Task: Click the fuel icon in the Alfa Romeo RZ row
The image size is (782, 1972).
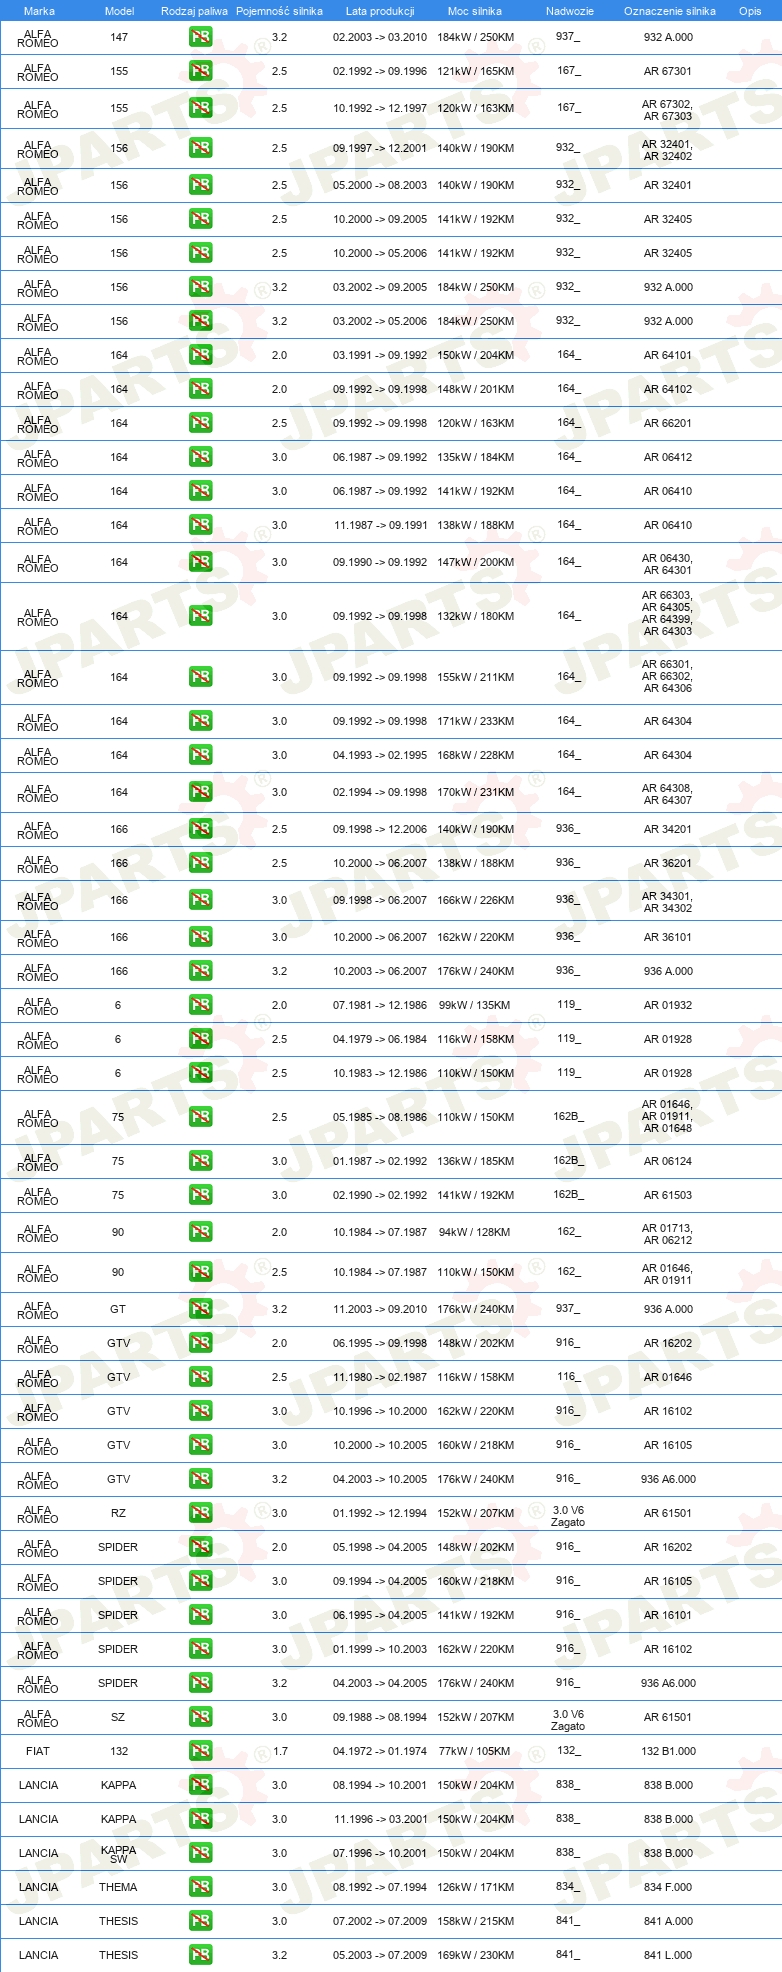Action: 200,1513
